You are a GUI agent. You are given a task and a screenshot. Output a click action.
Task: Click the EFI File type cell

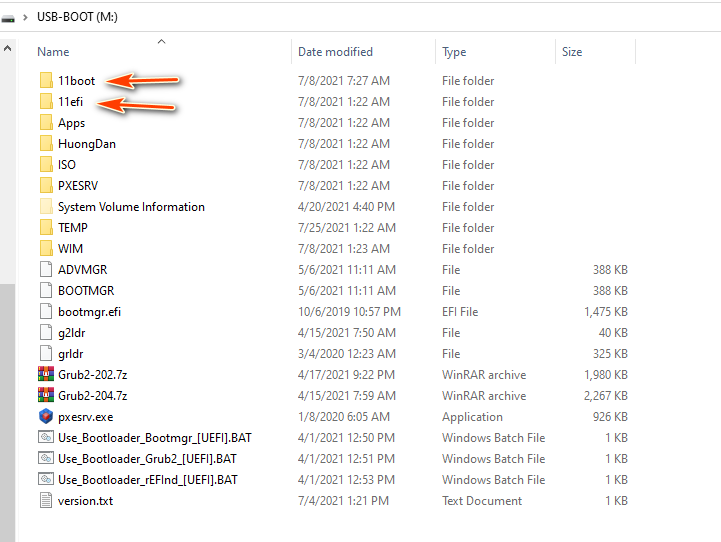coord(460,312)
